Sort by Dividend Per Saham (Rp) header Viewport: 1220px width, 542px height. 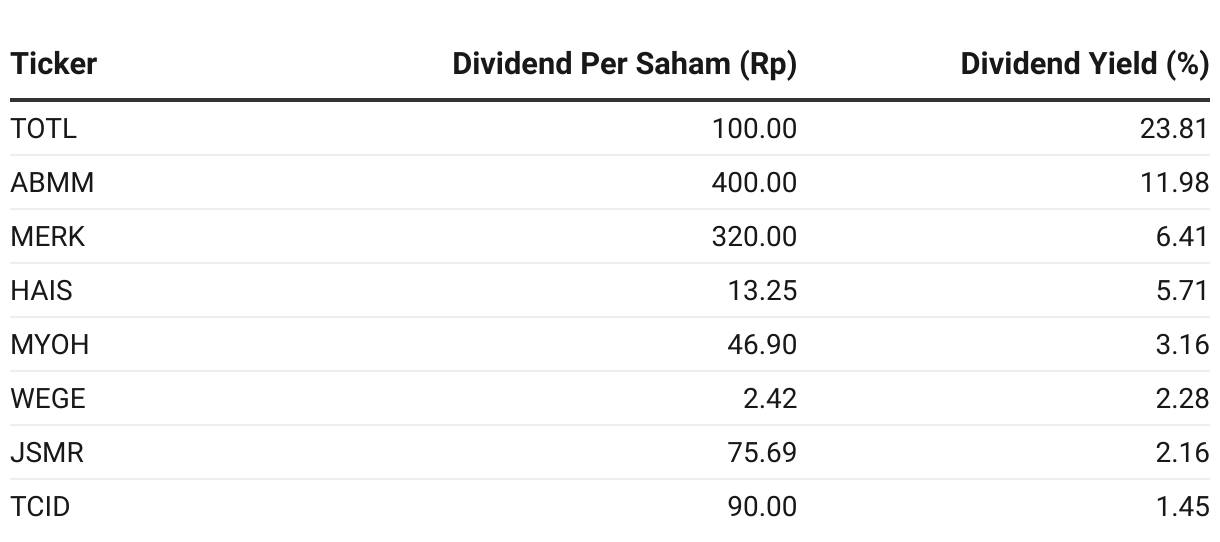(625, 65)
